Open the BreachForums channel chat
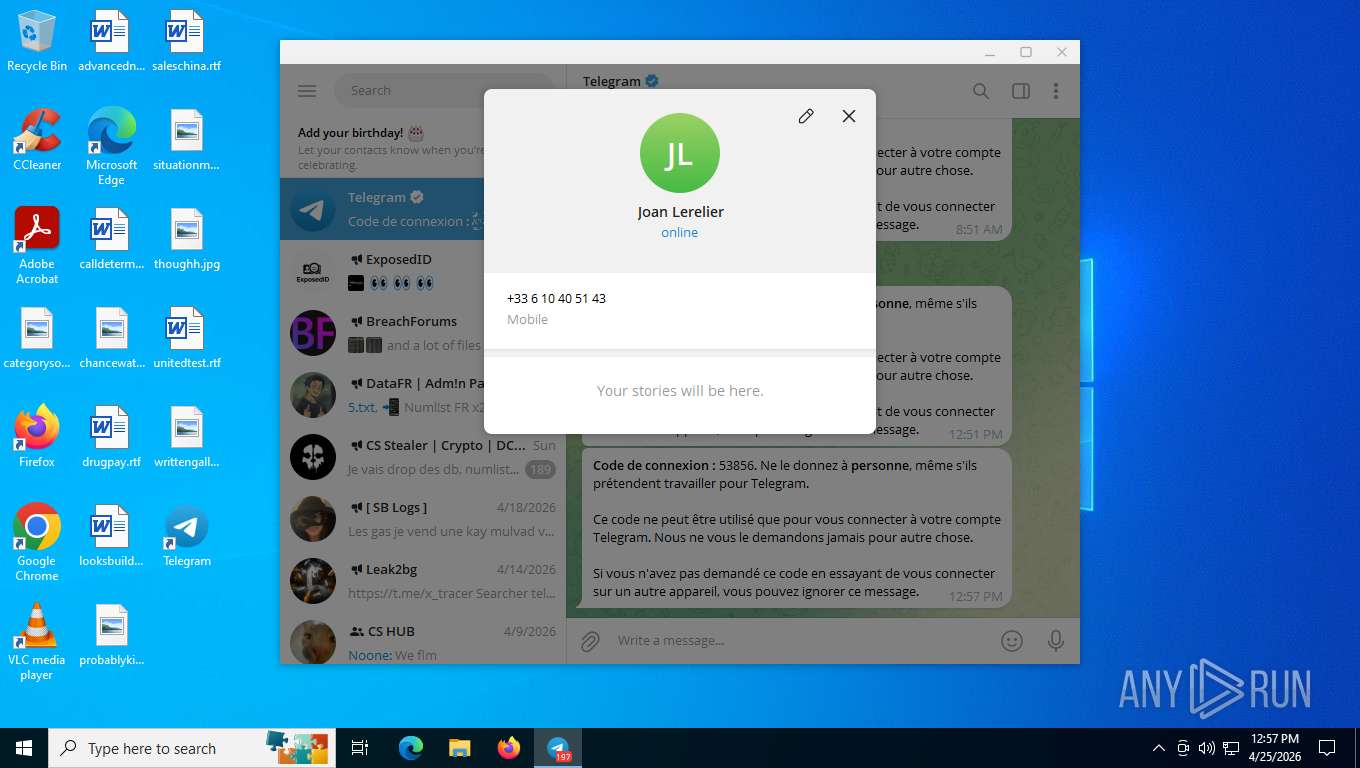 pyautogui.click(x=423, y=333)
